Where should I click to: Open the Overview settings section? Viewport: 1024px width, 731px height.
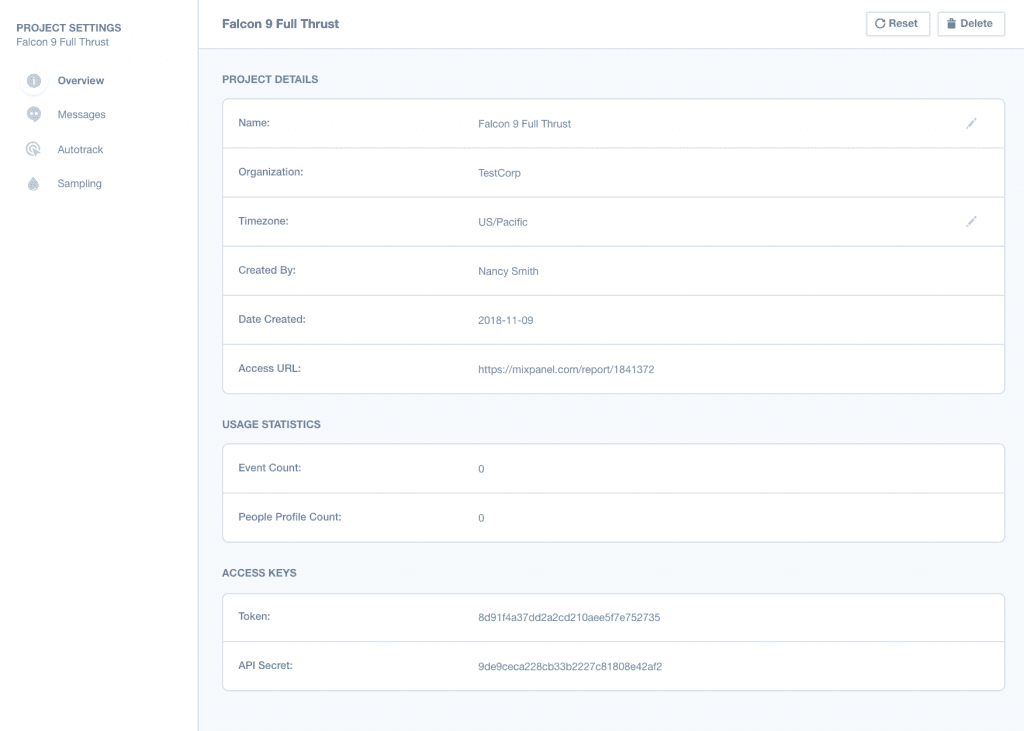click(x=80, y=81)
